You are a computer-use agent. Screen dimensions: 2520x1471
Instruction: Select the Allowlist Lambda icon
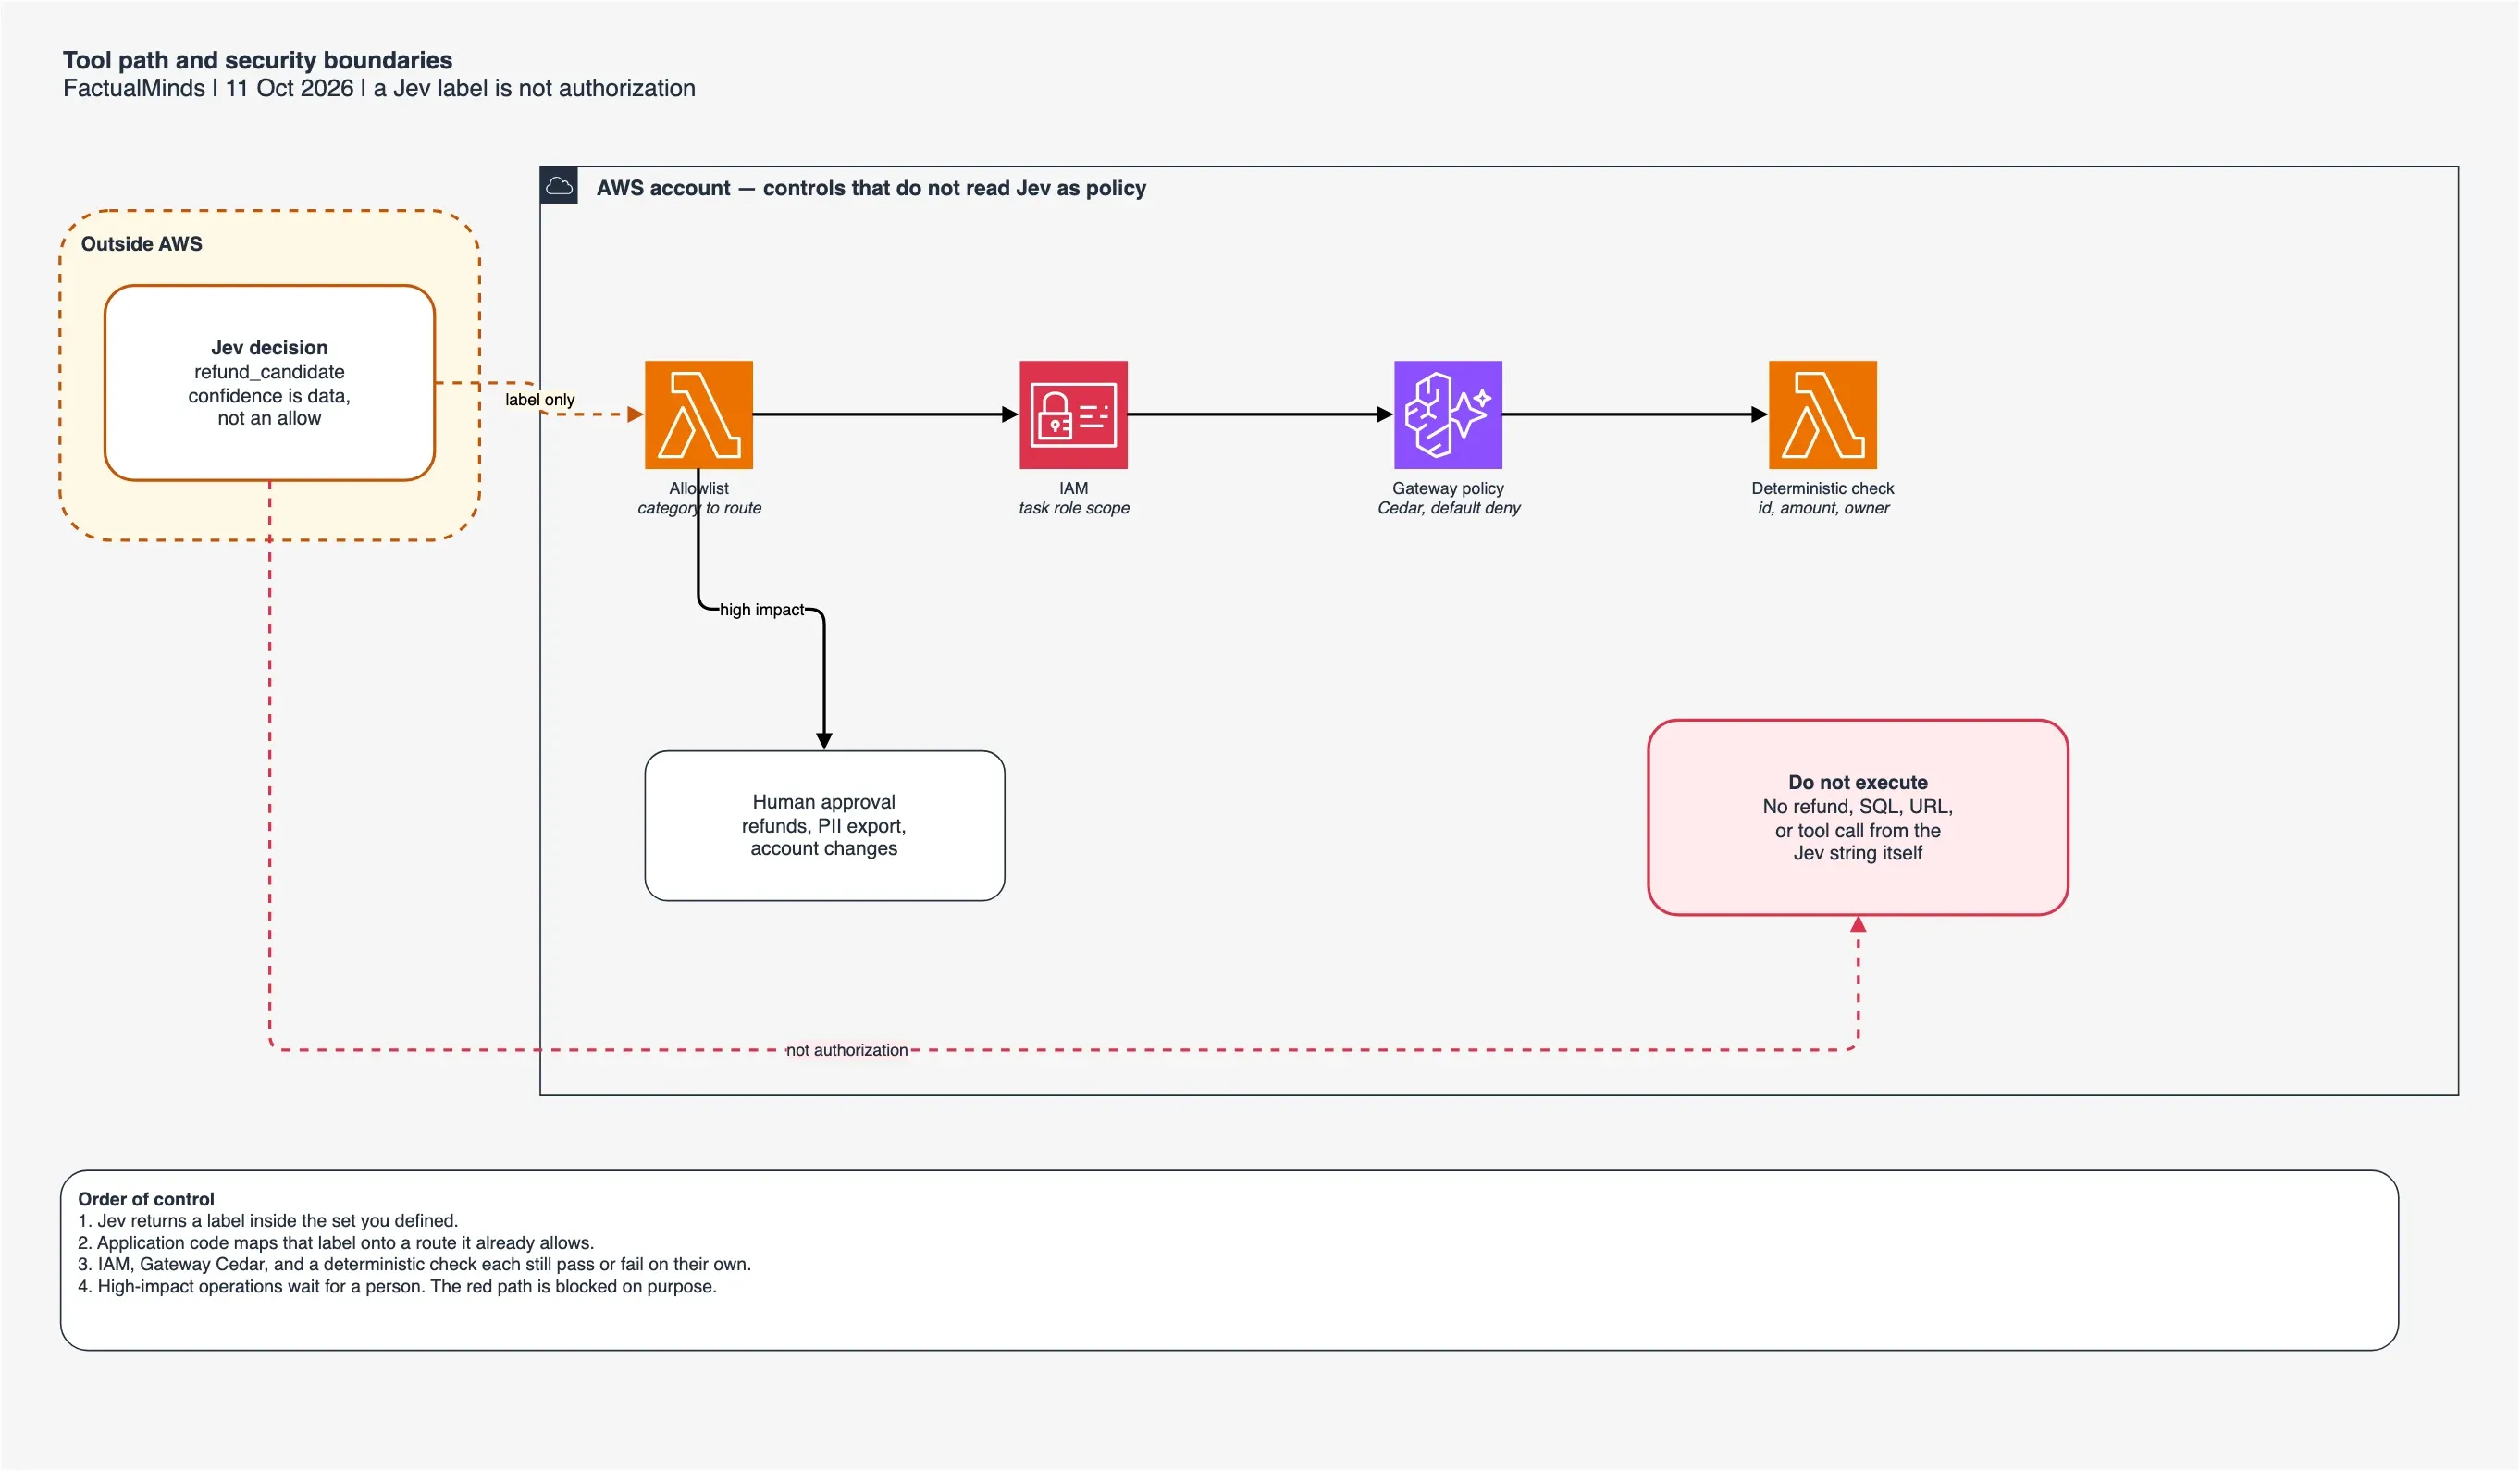698,414
